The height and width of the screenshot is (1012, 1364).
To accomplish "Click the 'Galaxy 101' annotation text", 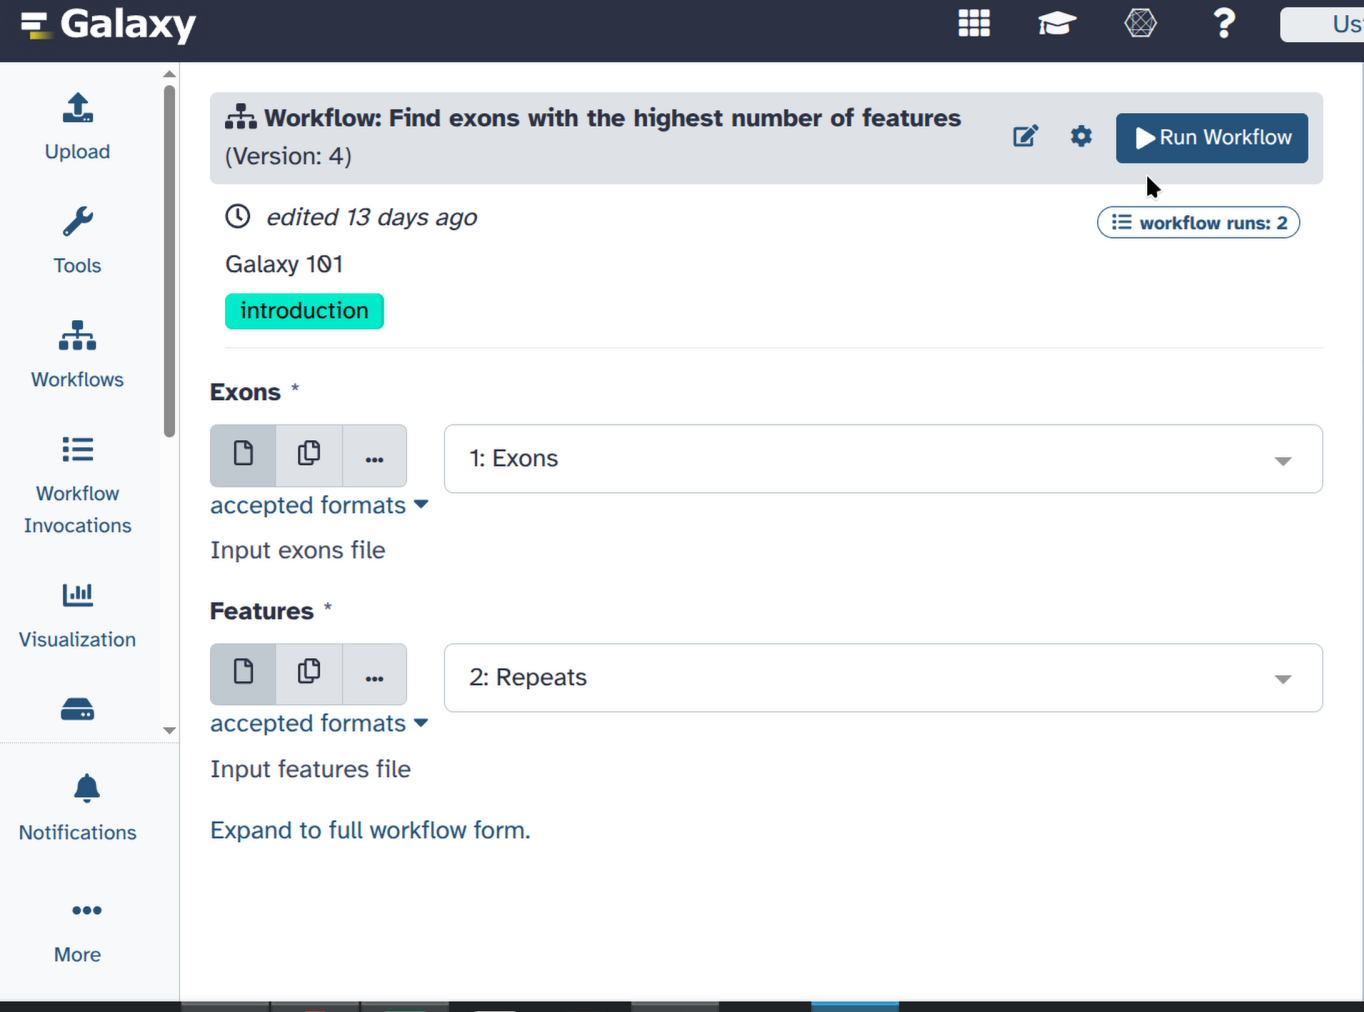I will coord(284,264).
